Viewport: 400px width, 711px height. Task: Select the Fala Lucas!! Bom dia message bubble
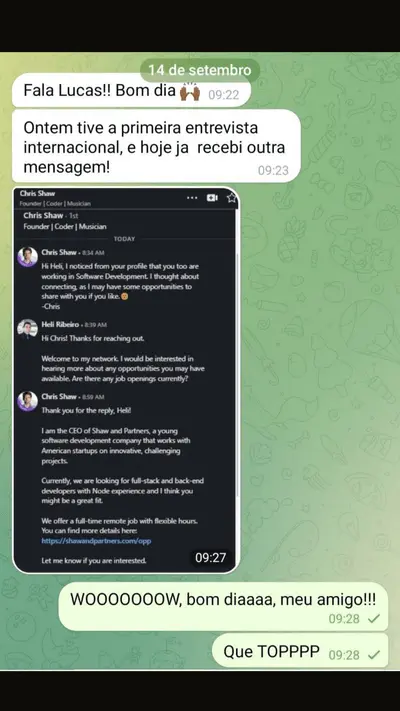pos(132,91)
